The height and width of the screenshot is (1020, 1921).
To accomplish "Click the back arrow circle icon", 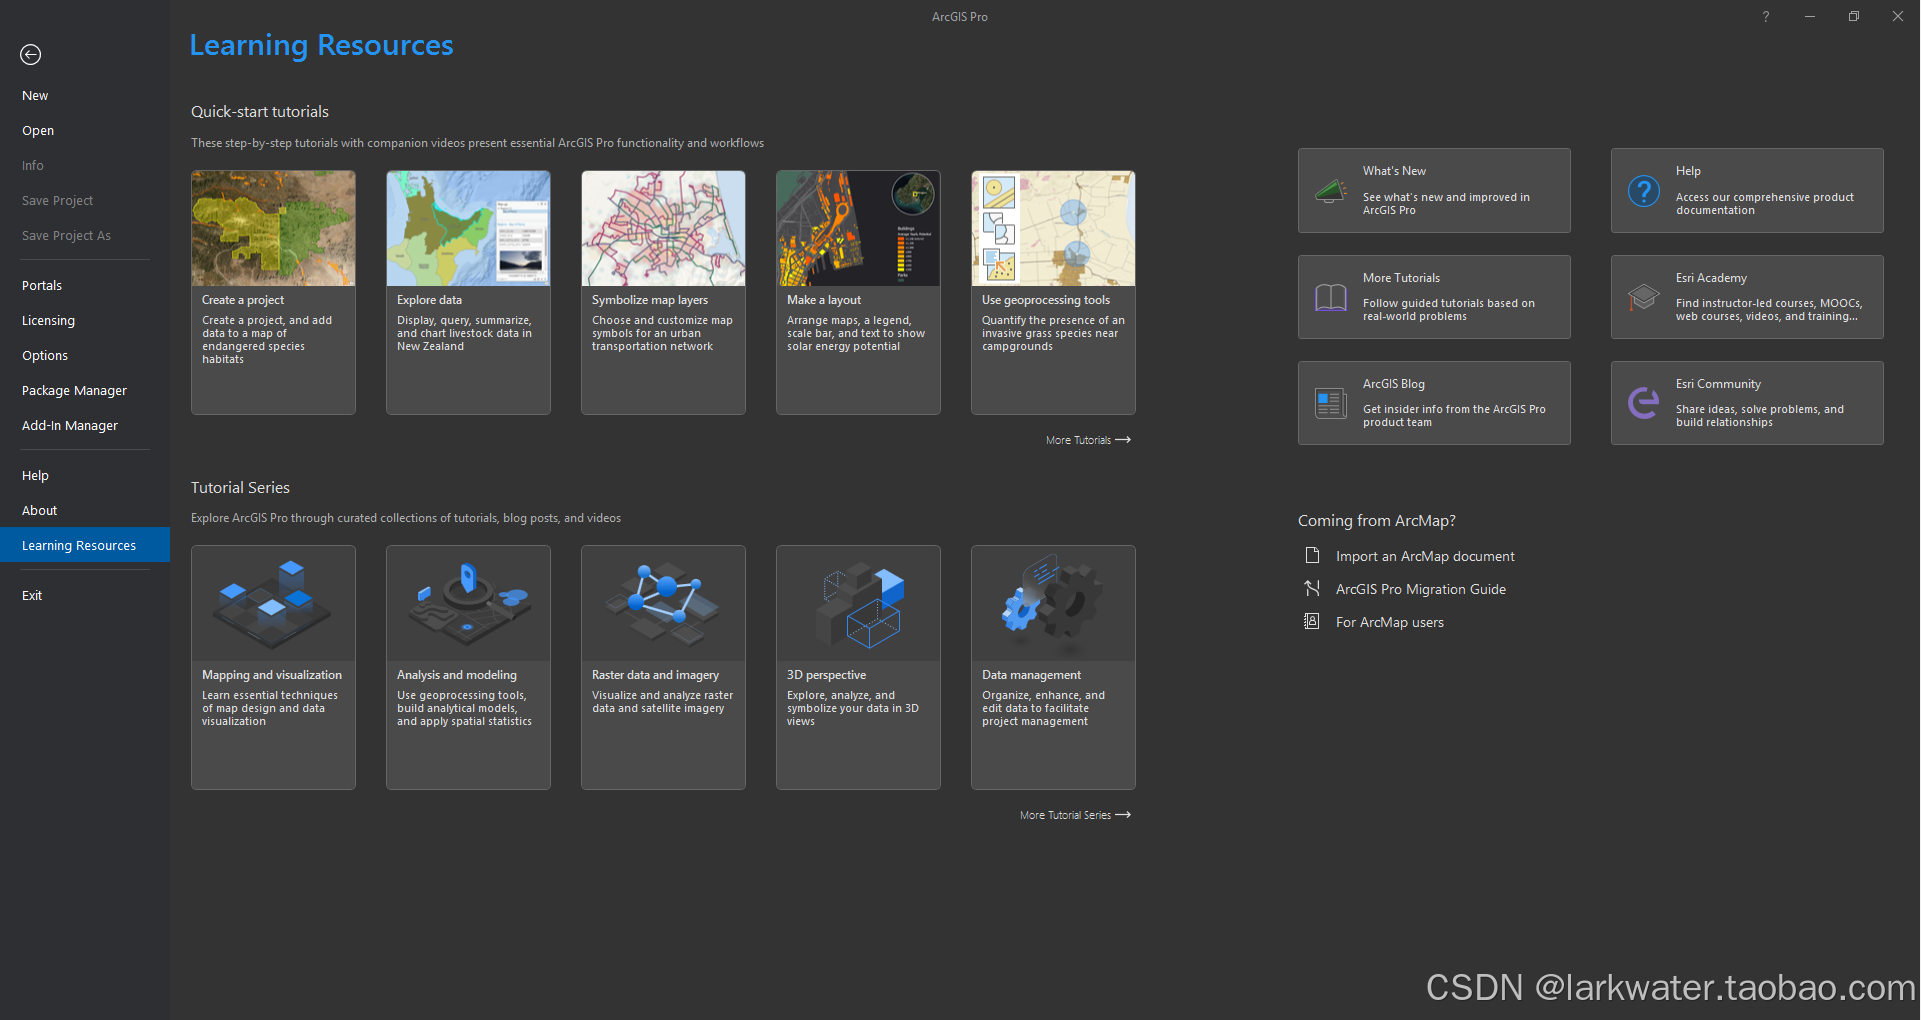I will [31, 55].
